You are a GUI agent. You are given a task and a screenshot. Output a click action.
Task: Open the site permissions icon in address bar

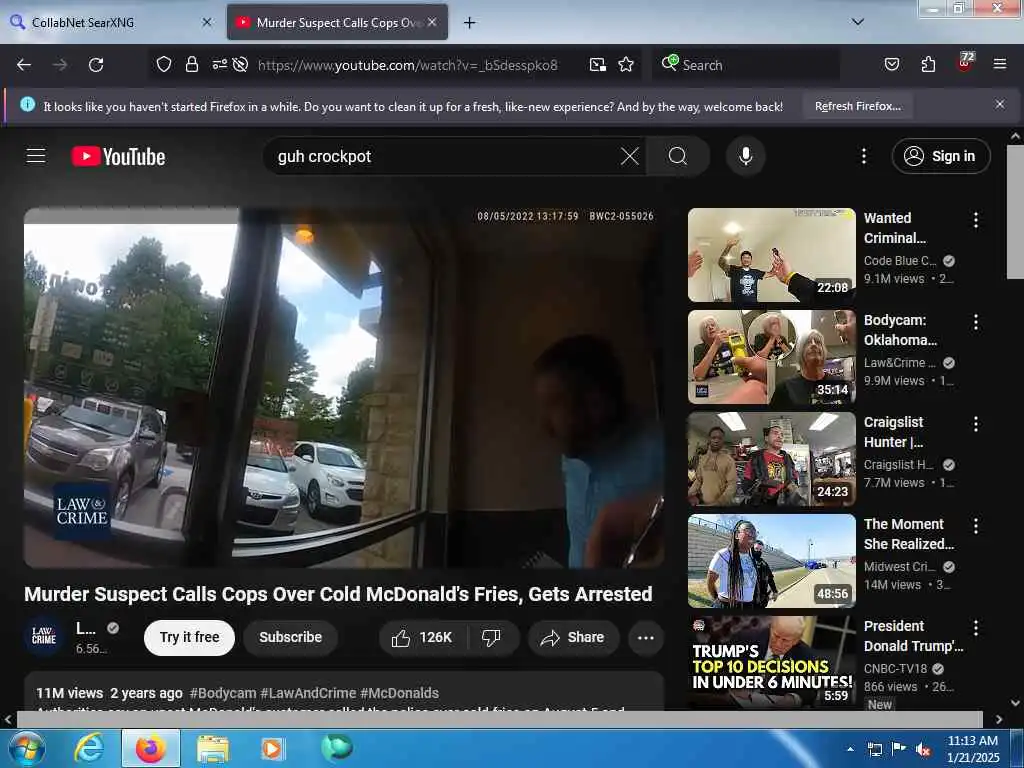click(x=219, y=65)
